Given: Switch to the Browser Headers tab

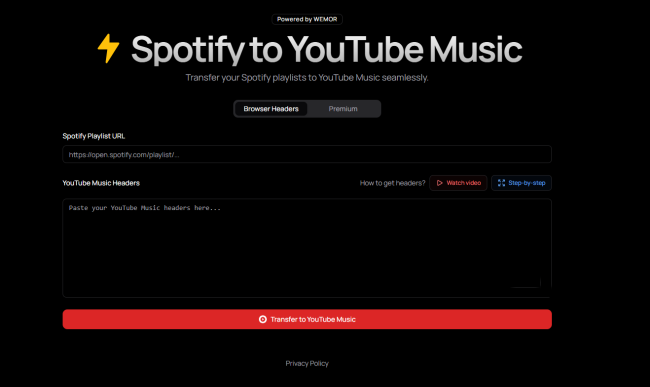Looking at the screenshot, I should click(x=271, y=109).
